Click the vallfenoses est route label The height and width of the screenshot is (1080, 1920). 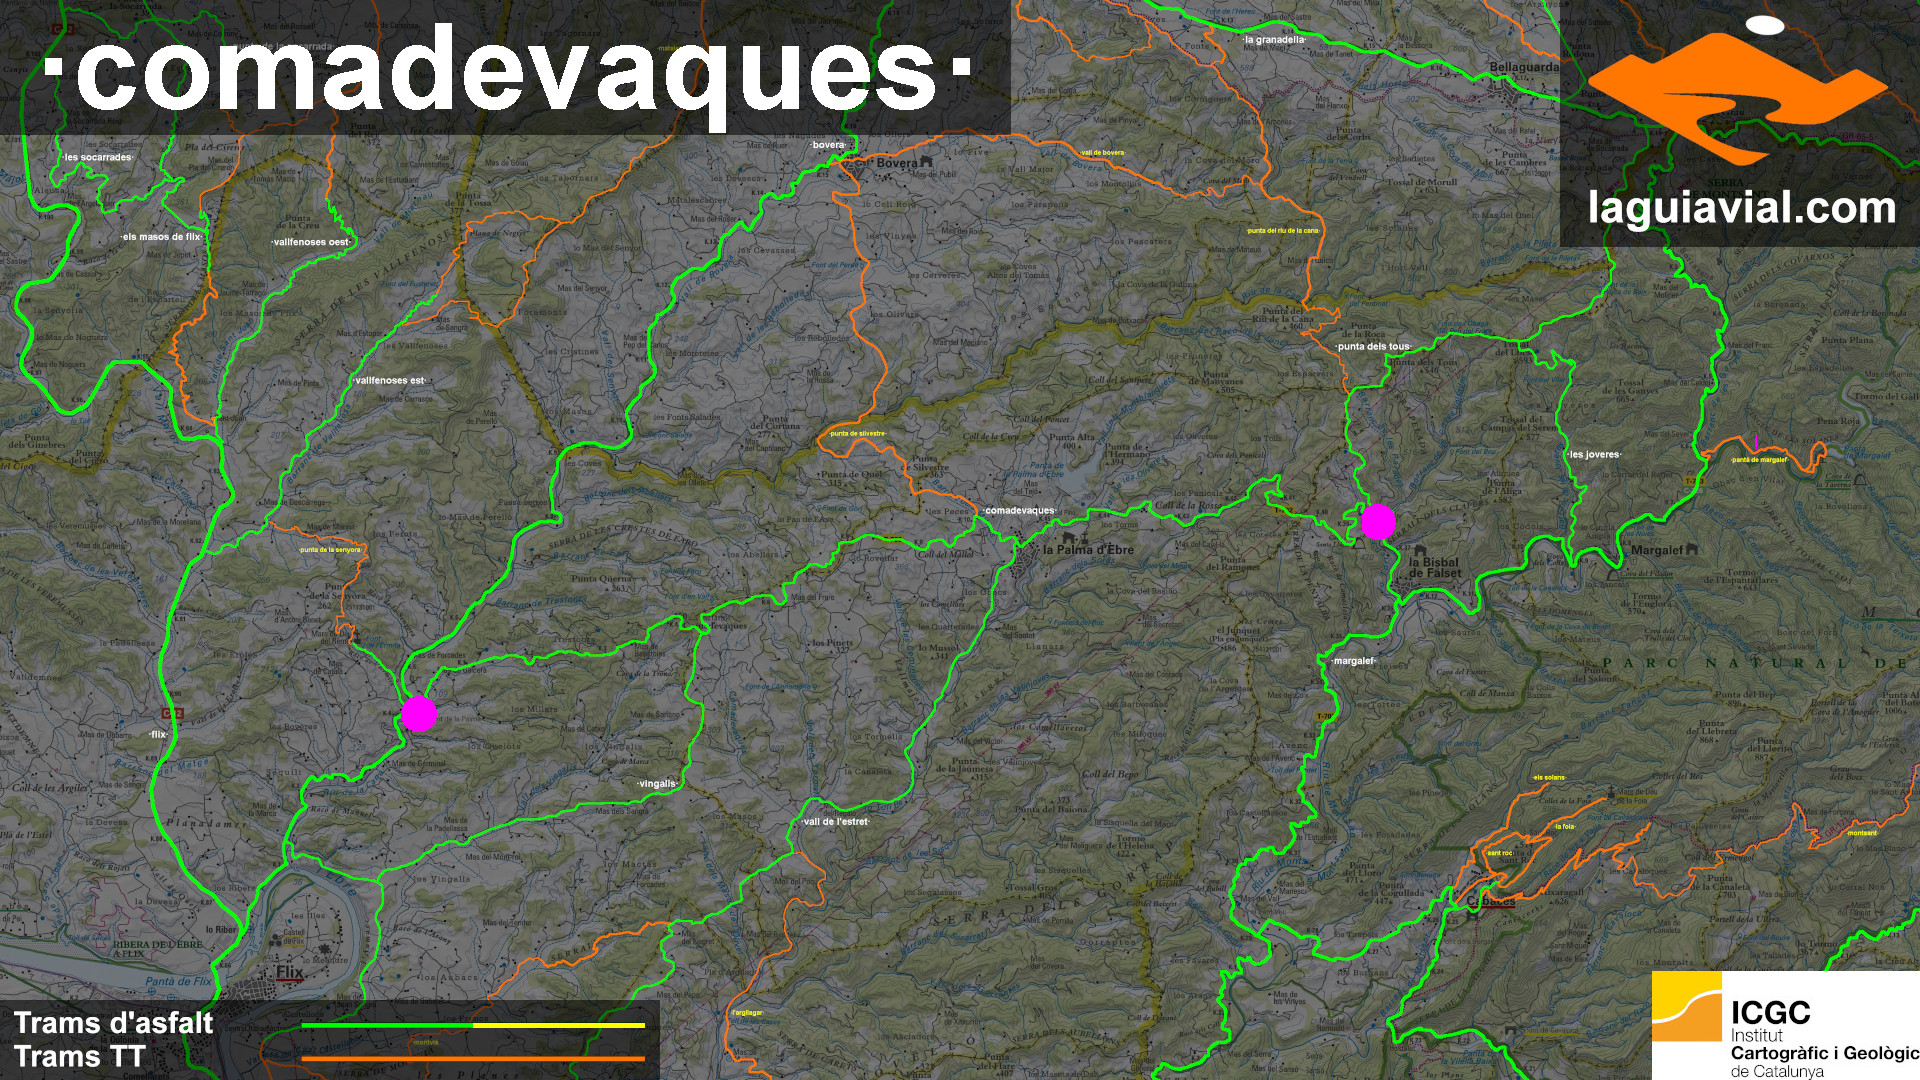click(x=390, y=381)
